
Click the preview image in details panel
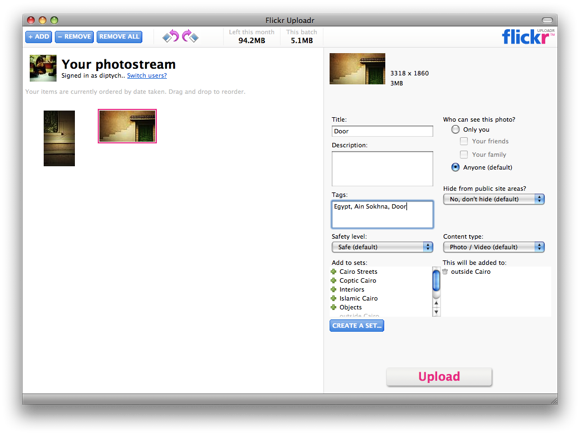click(x=357, y=69)
